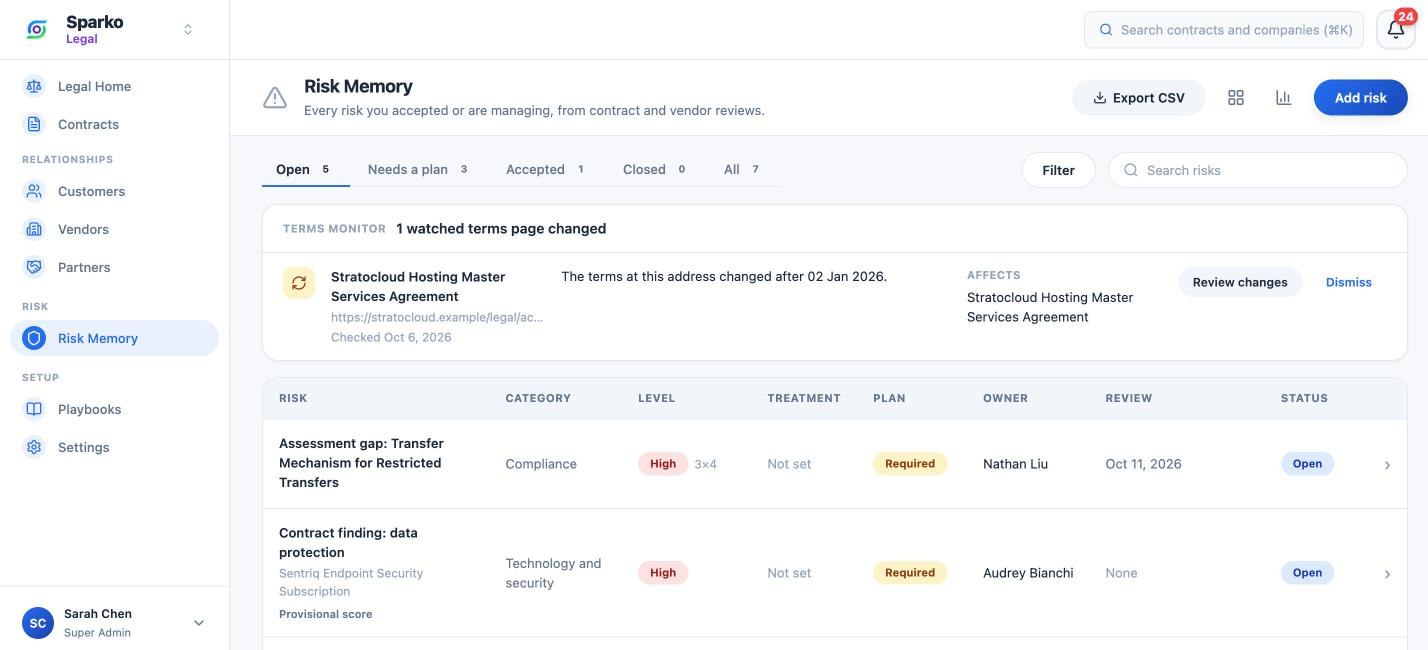
Task: Click the Risk Memory warning triangle icon
Action: point(275,97)
